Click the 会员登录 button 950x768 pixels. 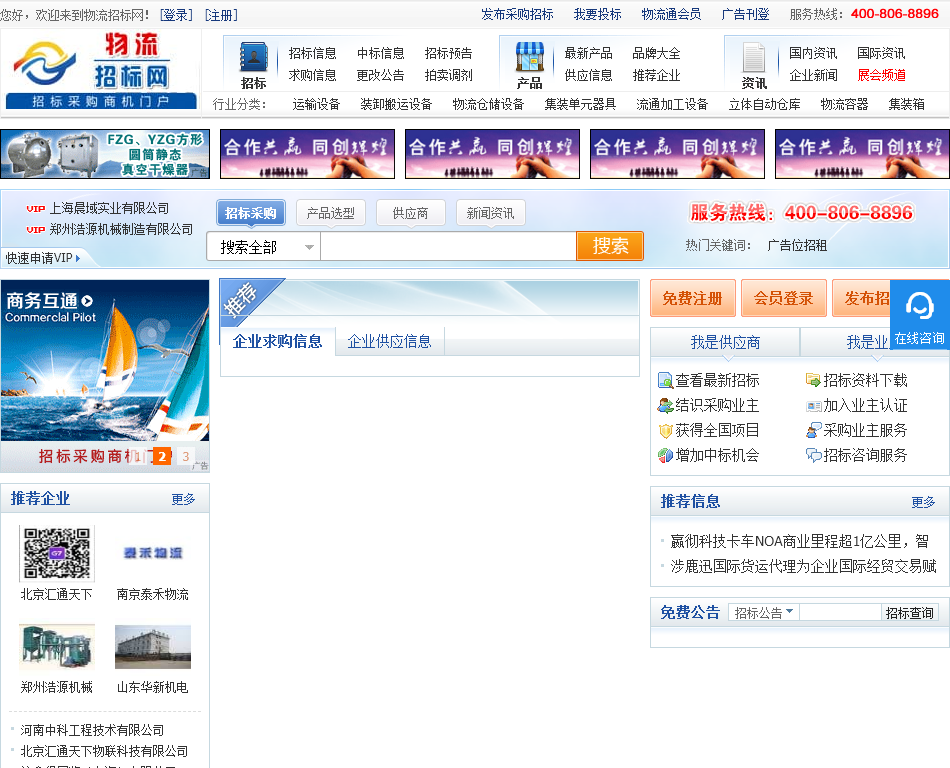coord(783,299)
